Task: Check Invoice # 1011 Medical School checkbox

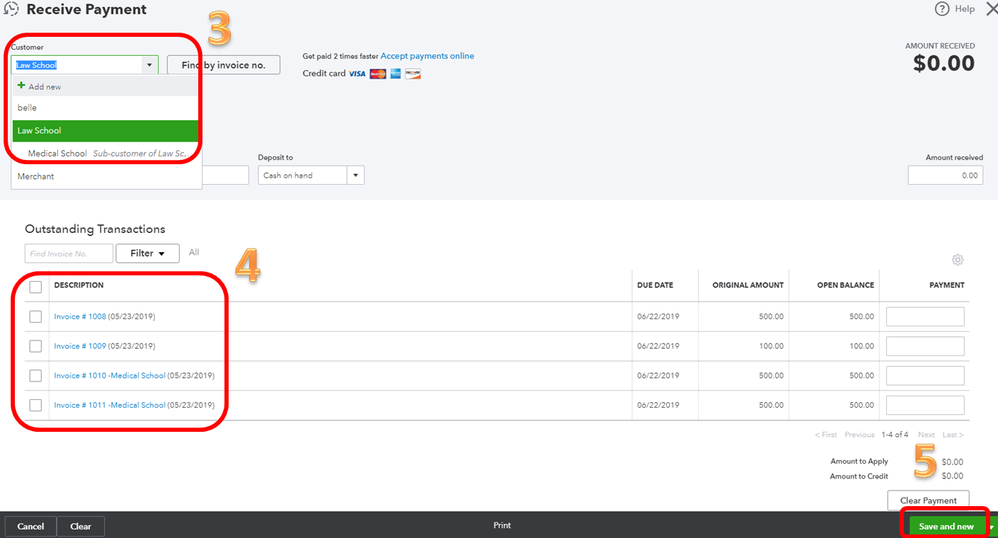Action: (x=36, y=405)
